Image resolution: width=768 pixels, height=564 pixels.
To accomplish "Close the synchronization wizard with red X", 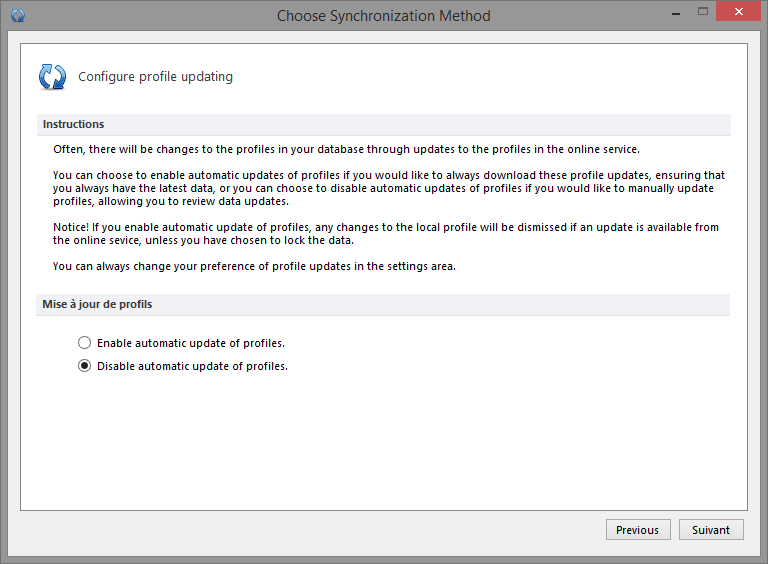I will point(739,12).
